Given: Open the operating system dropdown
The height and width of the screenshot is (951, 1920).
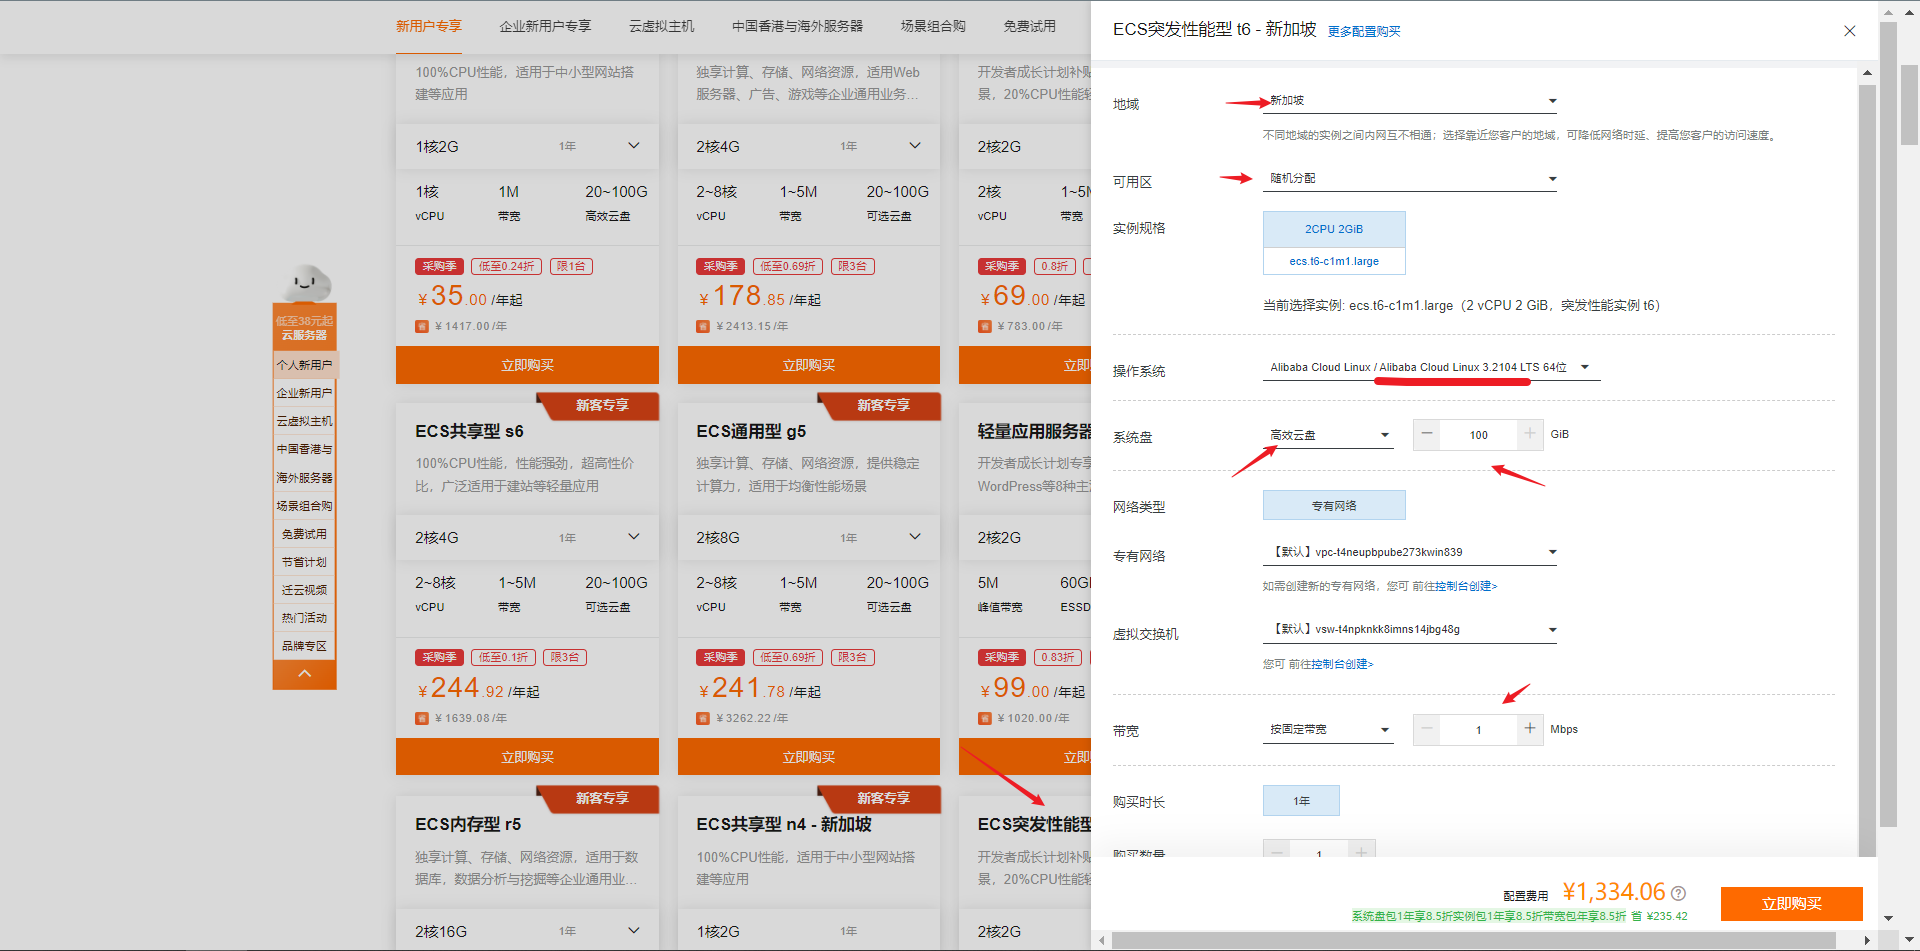Looking at the screenshot, I should 1431,368.
